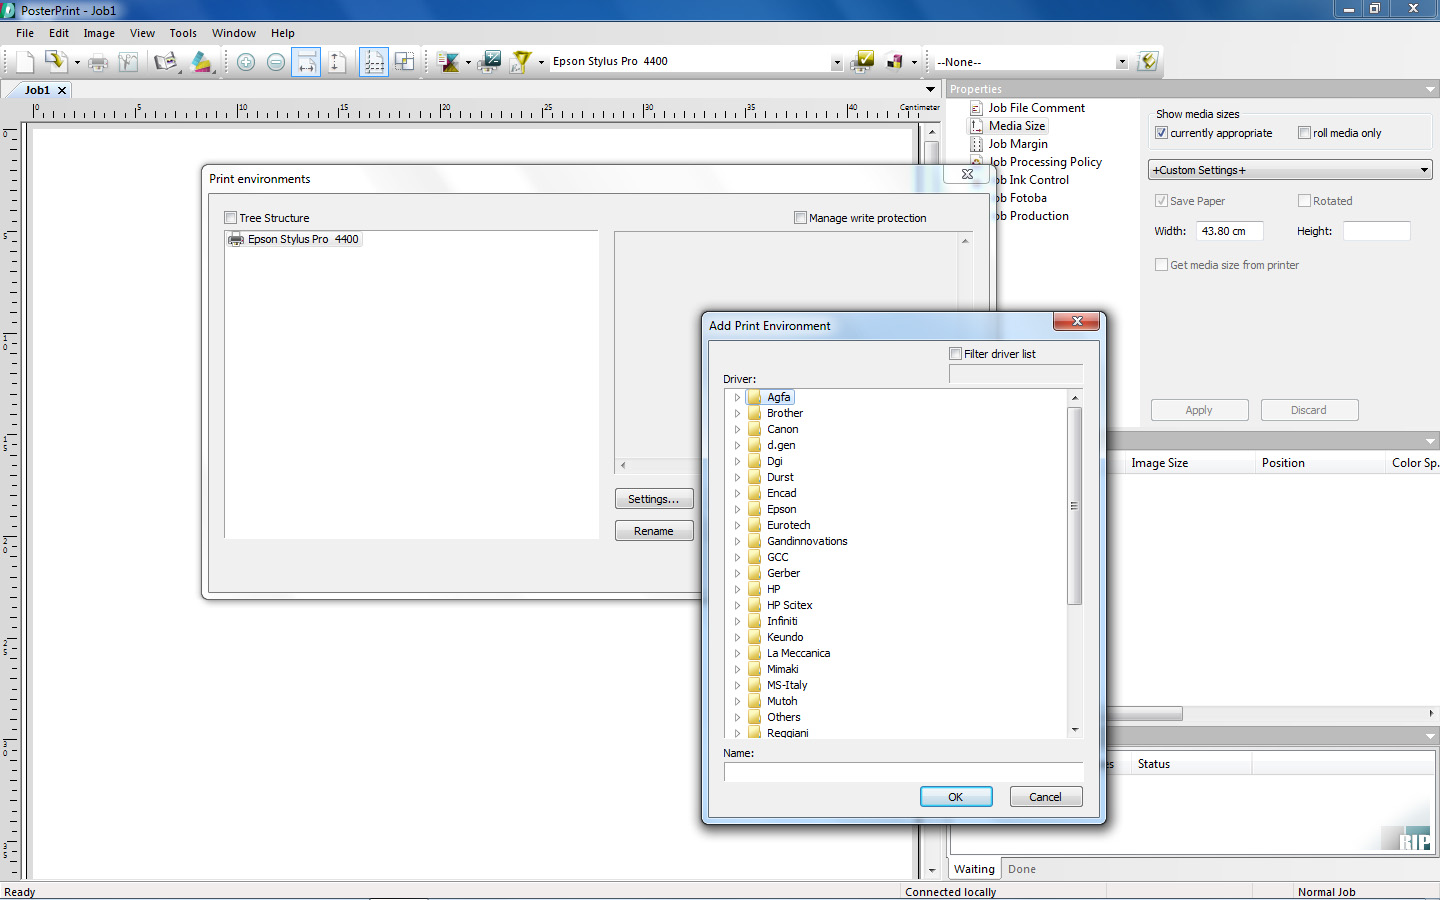Screen dimensions: 1440x900
Task: Expand the Mimaki driver folder
Action: pyautogui.click(x=738, y=669)
